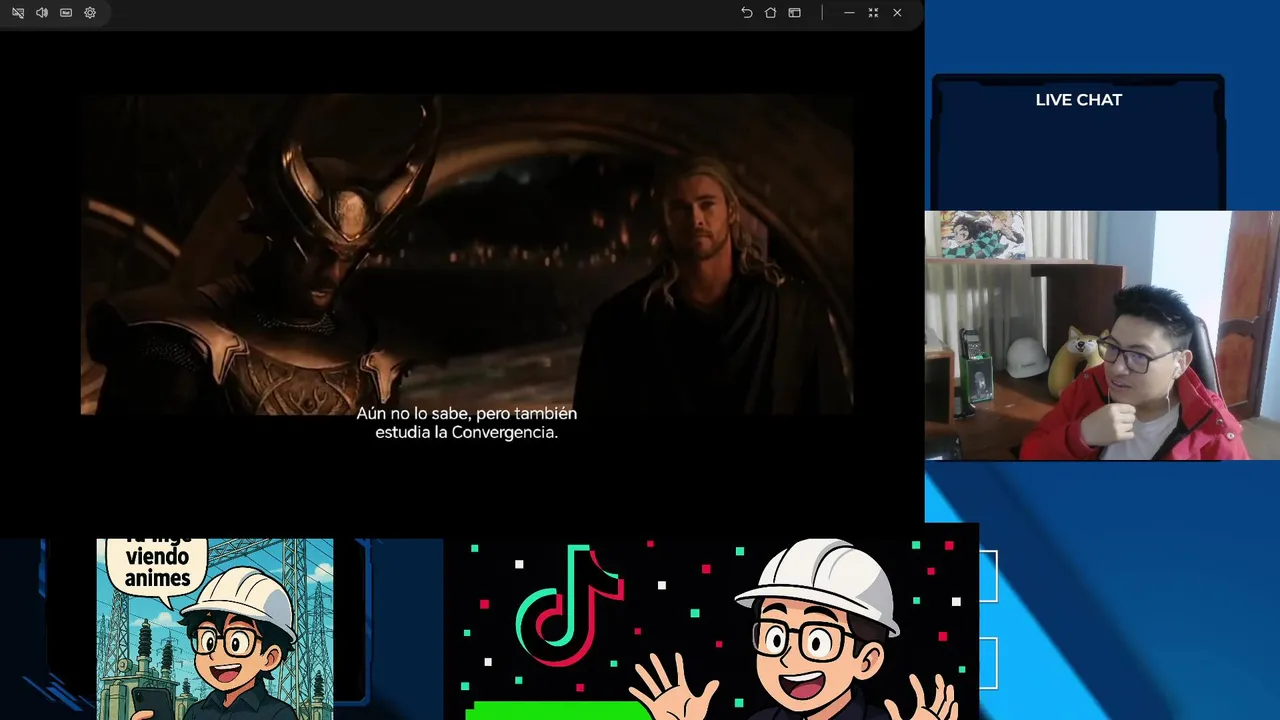The image size is (1280, 720).
Task: Click the waving helmet cartoon avatar
Action: (798, 630)
